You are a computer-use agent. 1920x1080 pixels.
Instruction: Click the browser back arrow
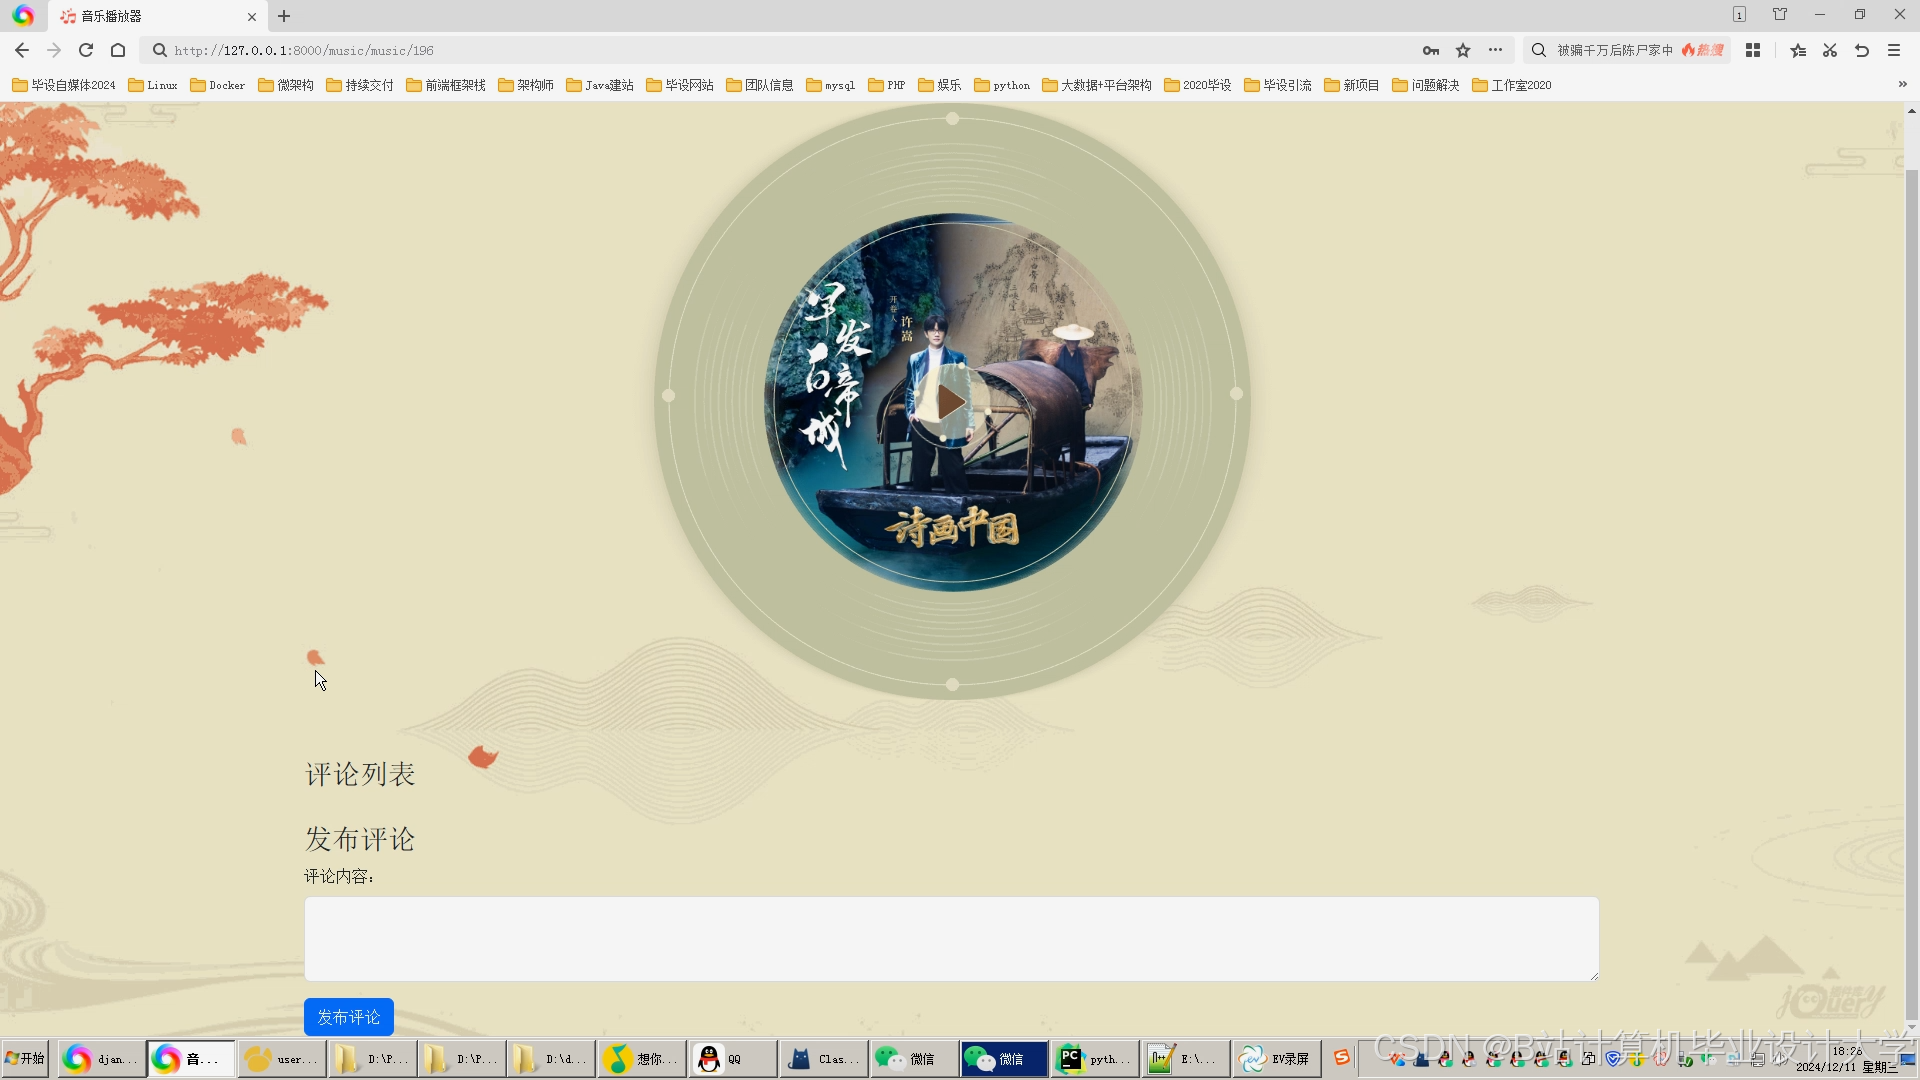22,50
